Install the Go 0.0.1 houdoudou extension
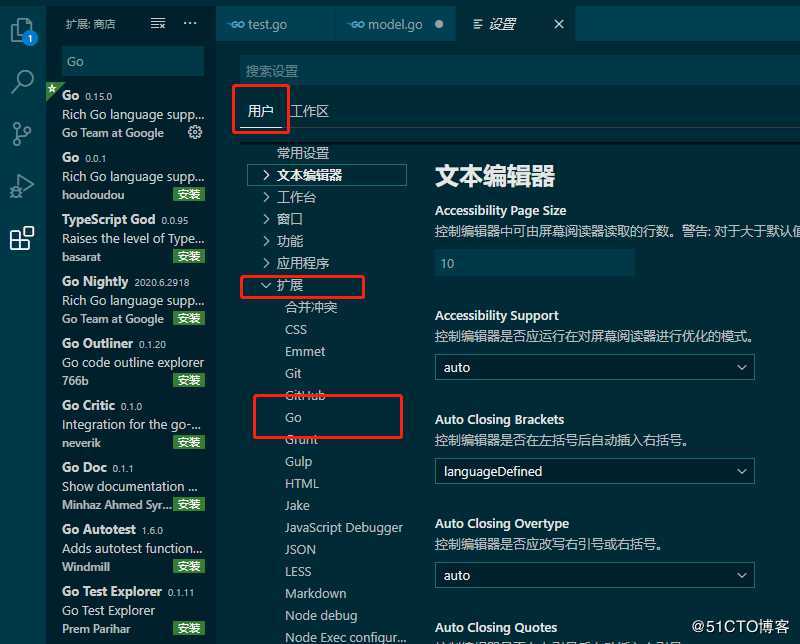800x644 pixels. [189, 194]
